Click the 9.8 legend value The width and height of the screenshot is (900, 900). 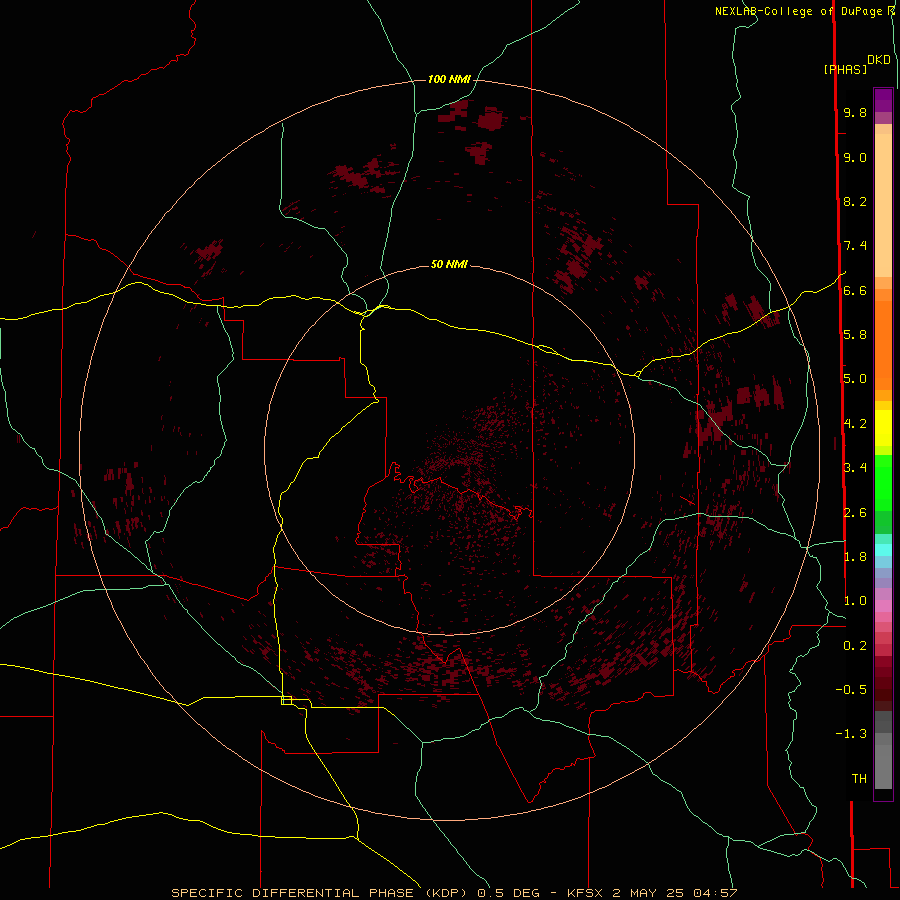click(x=855, y=112)
